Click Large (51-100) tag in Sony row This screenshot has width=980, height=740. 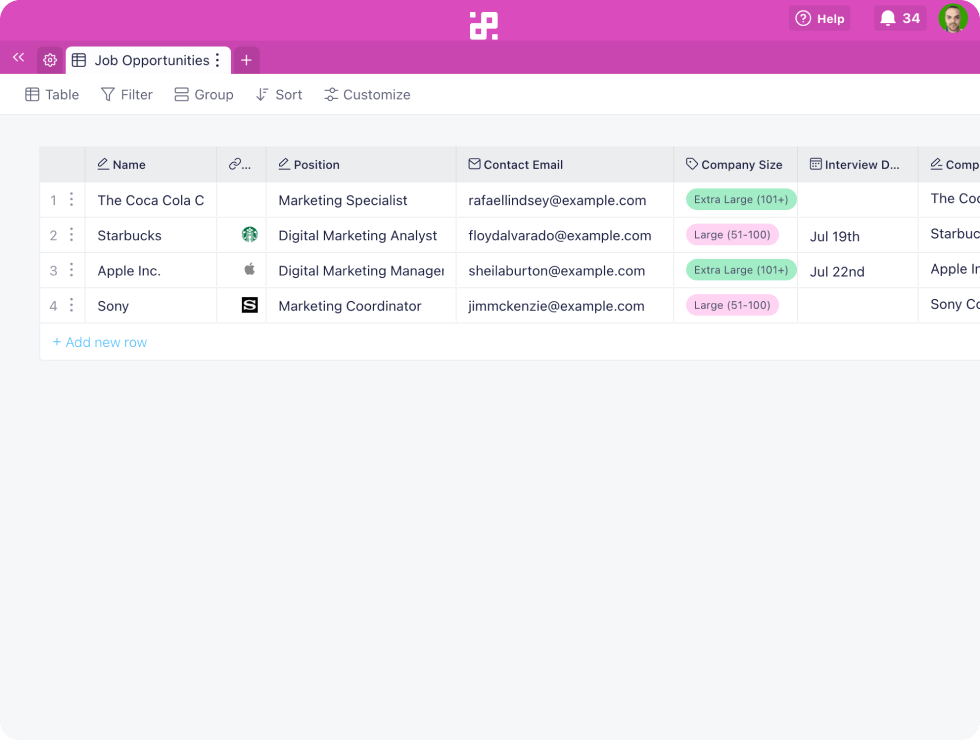tap(732, 305)
